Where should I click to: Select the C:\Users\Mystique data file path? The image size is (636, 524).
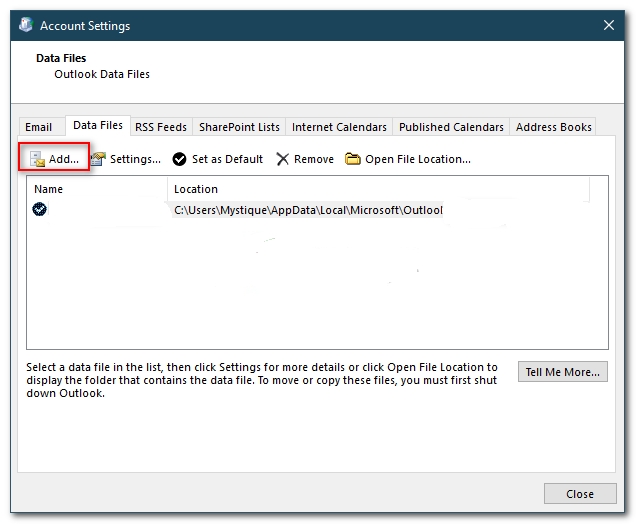click(x=308, y=210)
